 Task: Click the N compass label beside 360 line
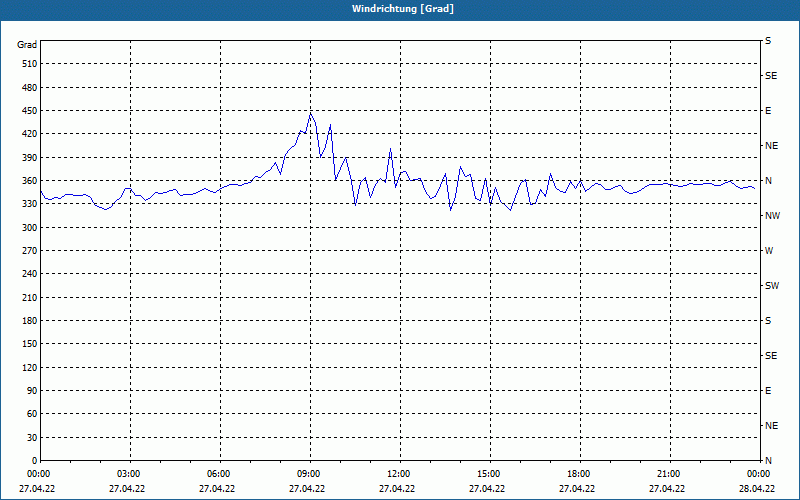pos(768,181)
